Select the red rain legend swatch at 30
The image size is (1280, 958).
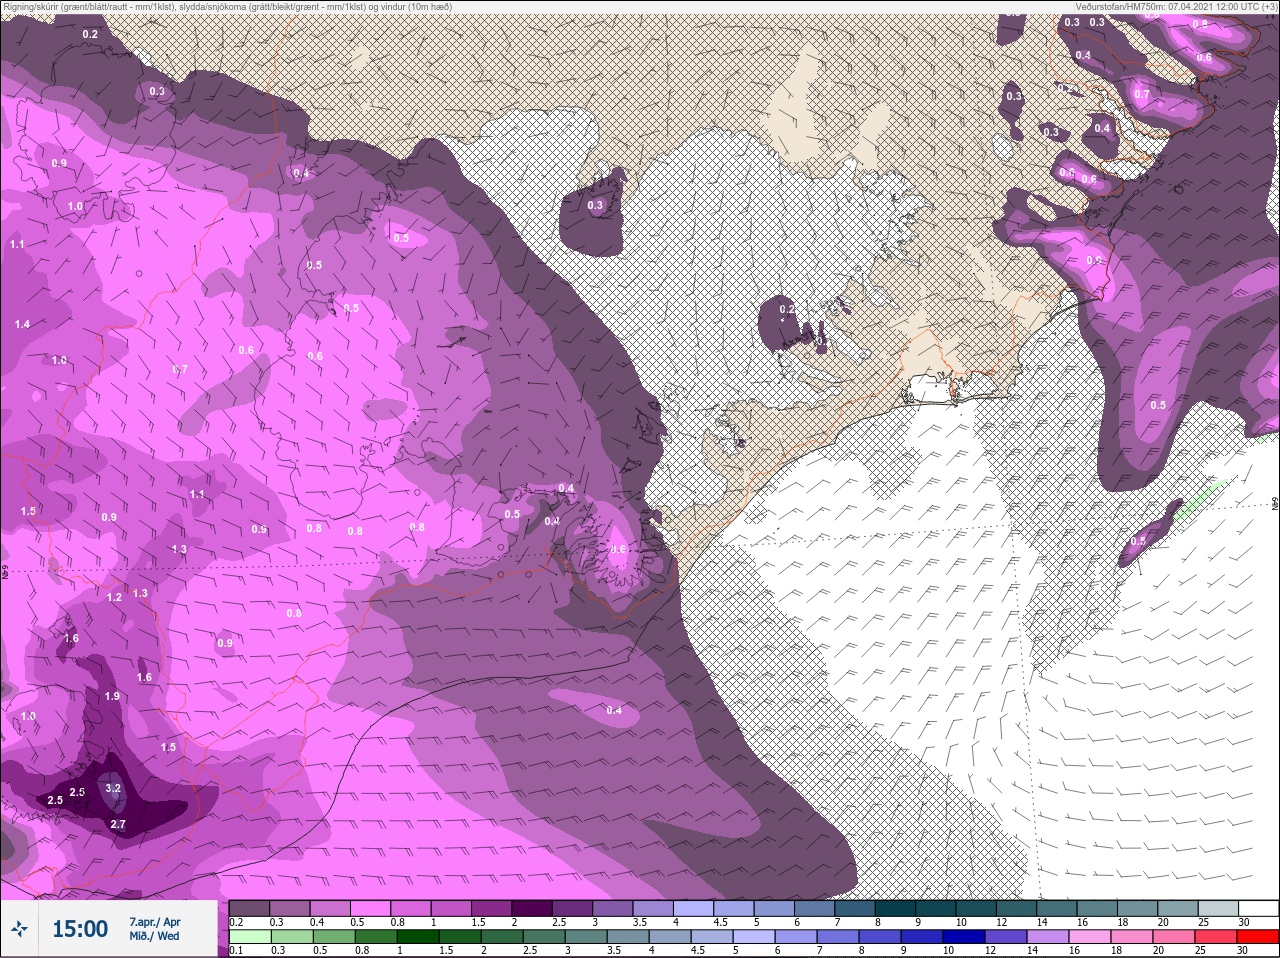pos(1258,937)
